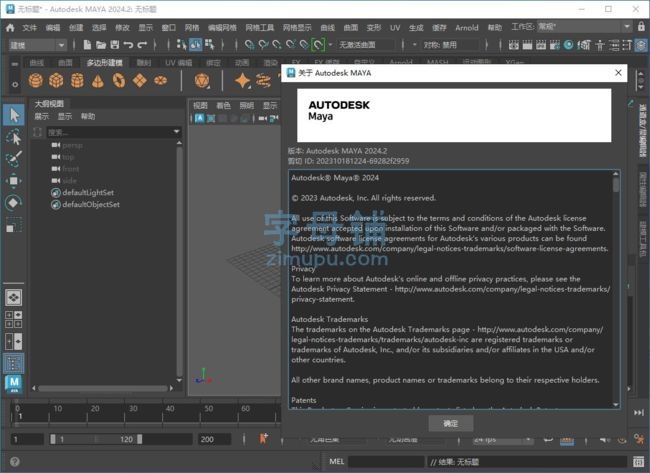This screenshot has height=473, width=650.
Task: Click the MEL command input field
Action: [386, 461]
